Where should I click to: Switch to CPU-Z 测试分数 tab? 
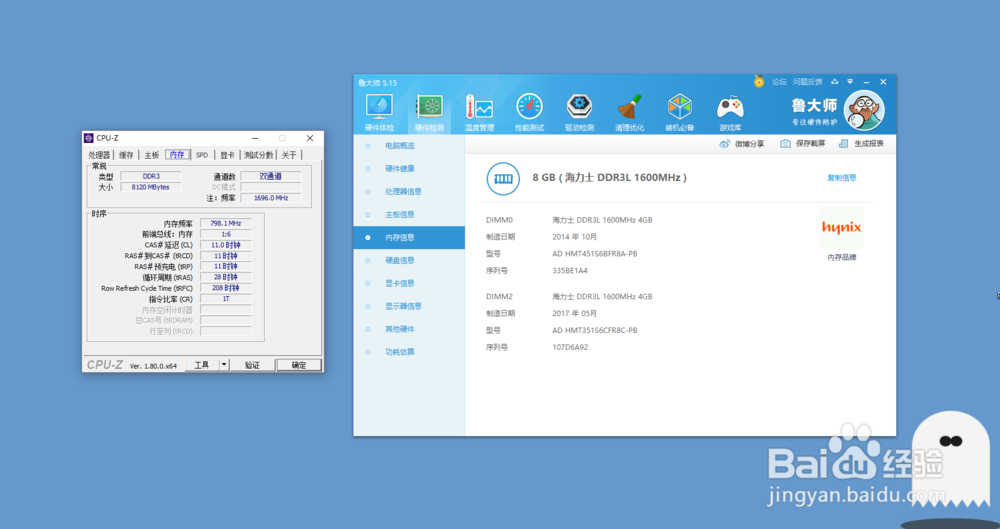point(258,155)
